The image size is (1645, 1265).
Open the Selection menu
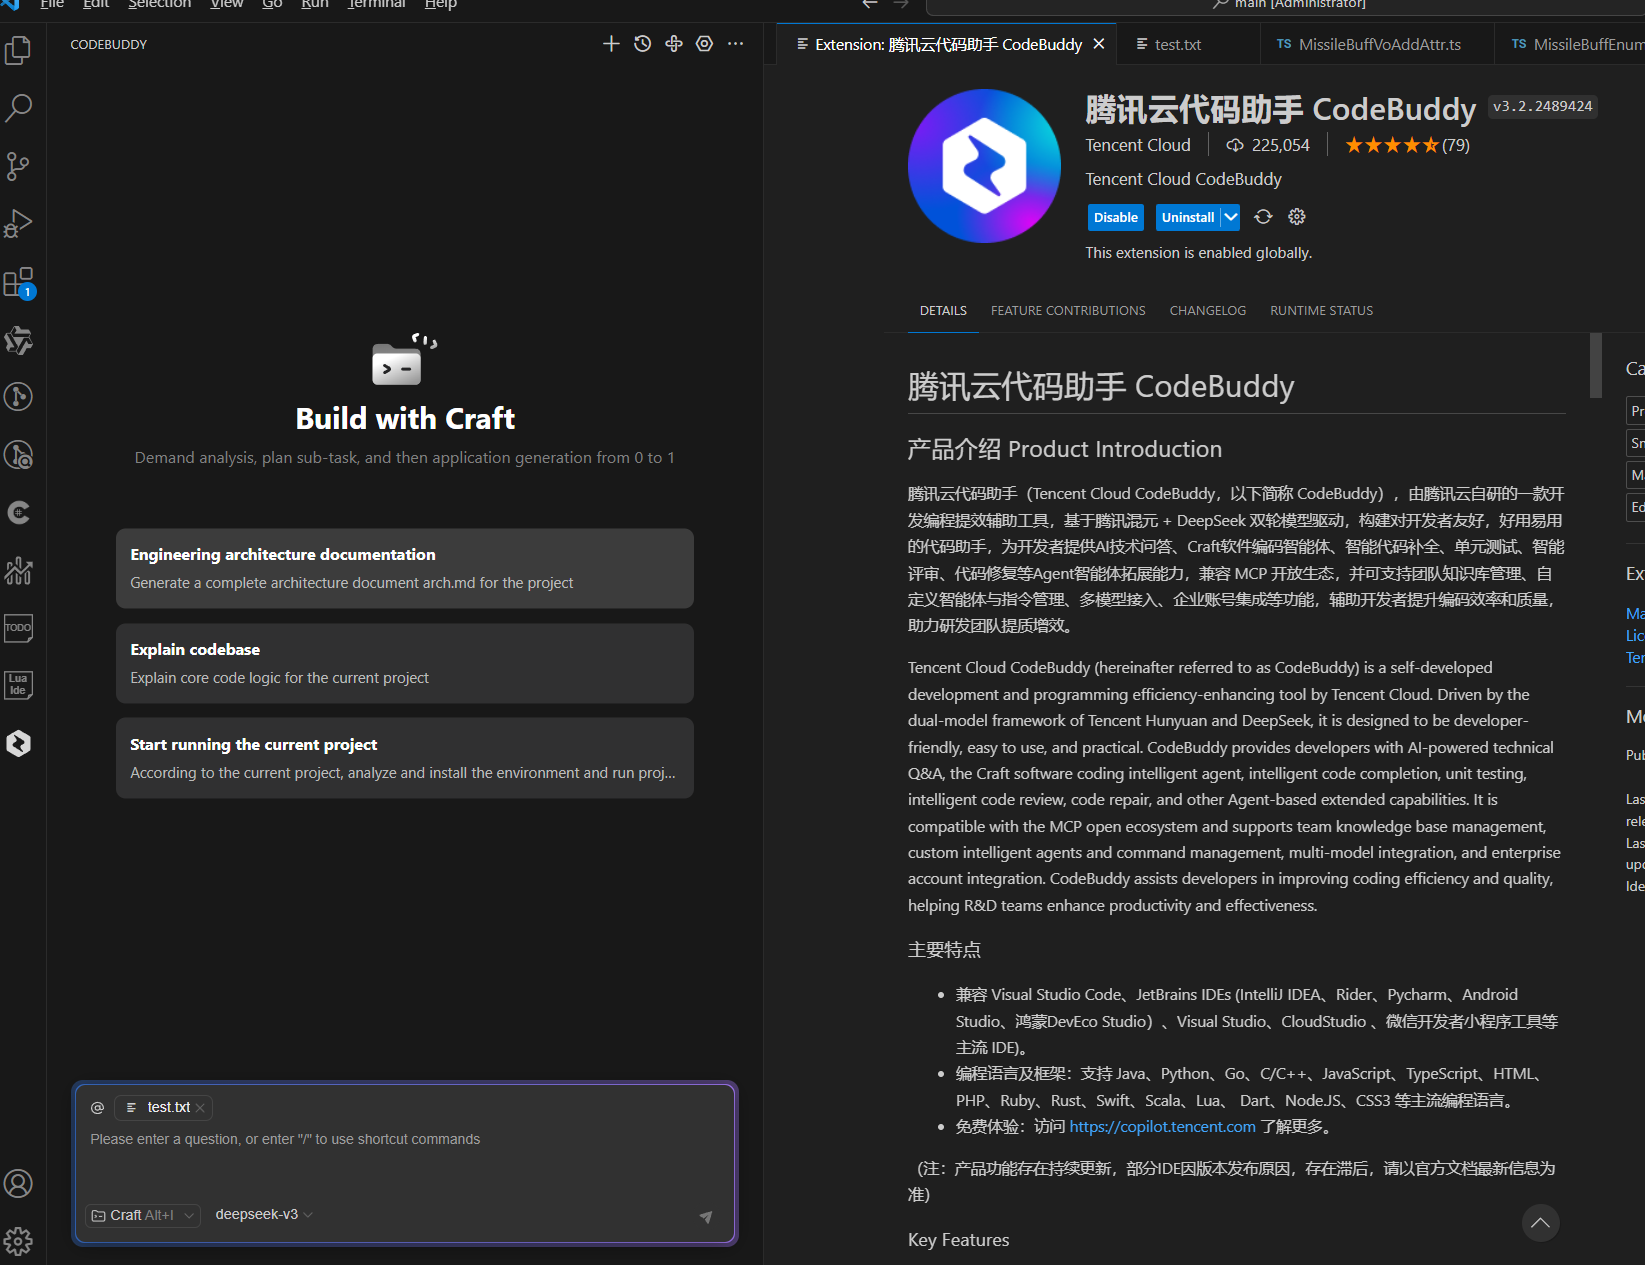coord(159,4)
